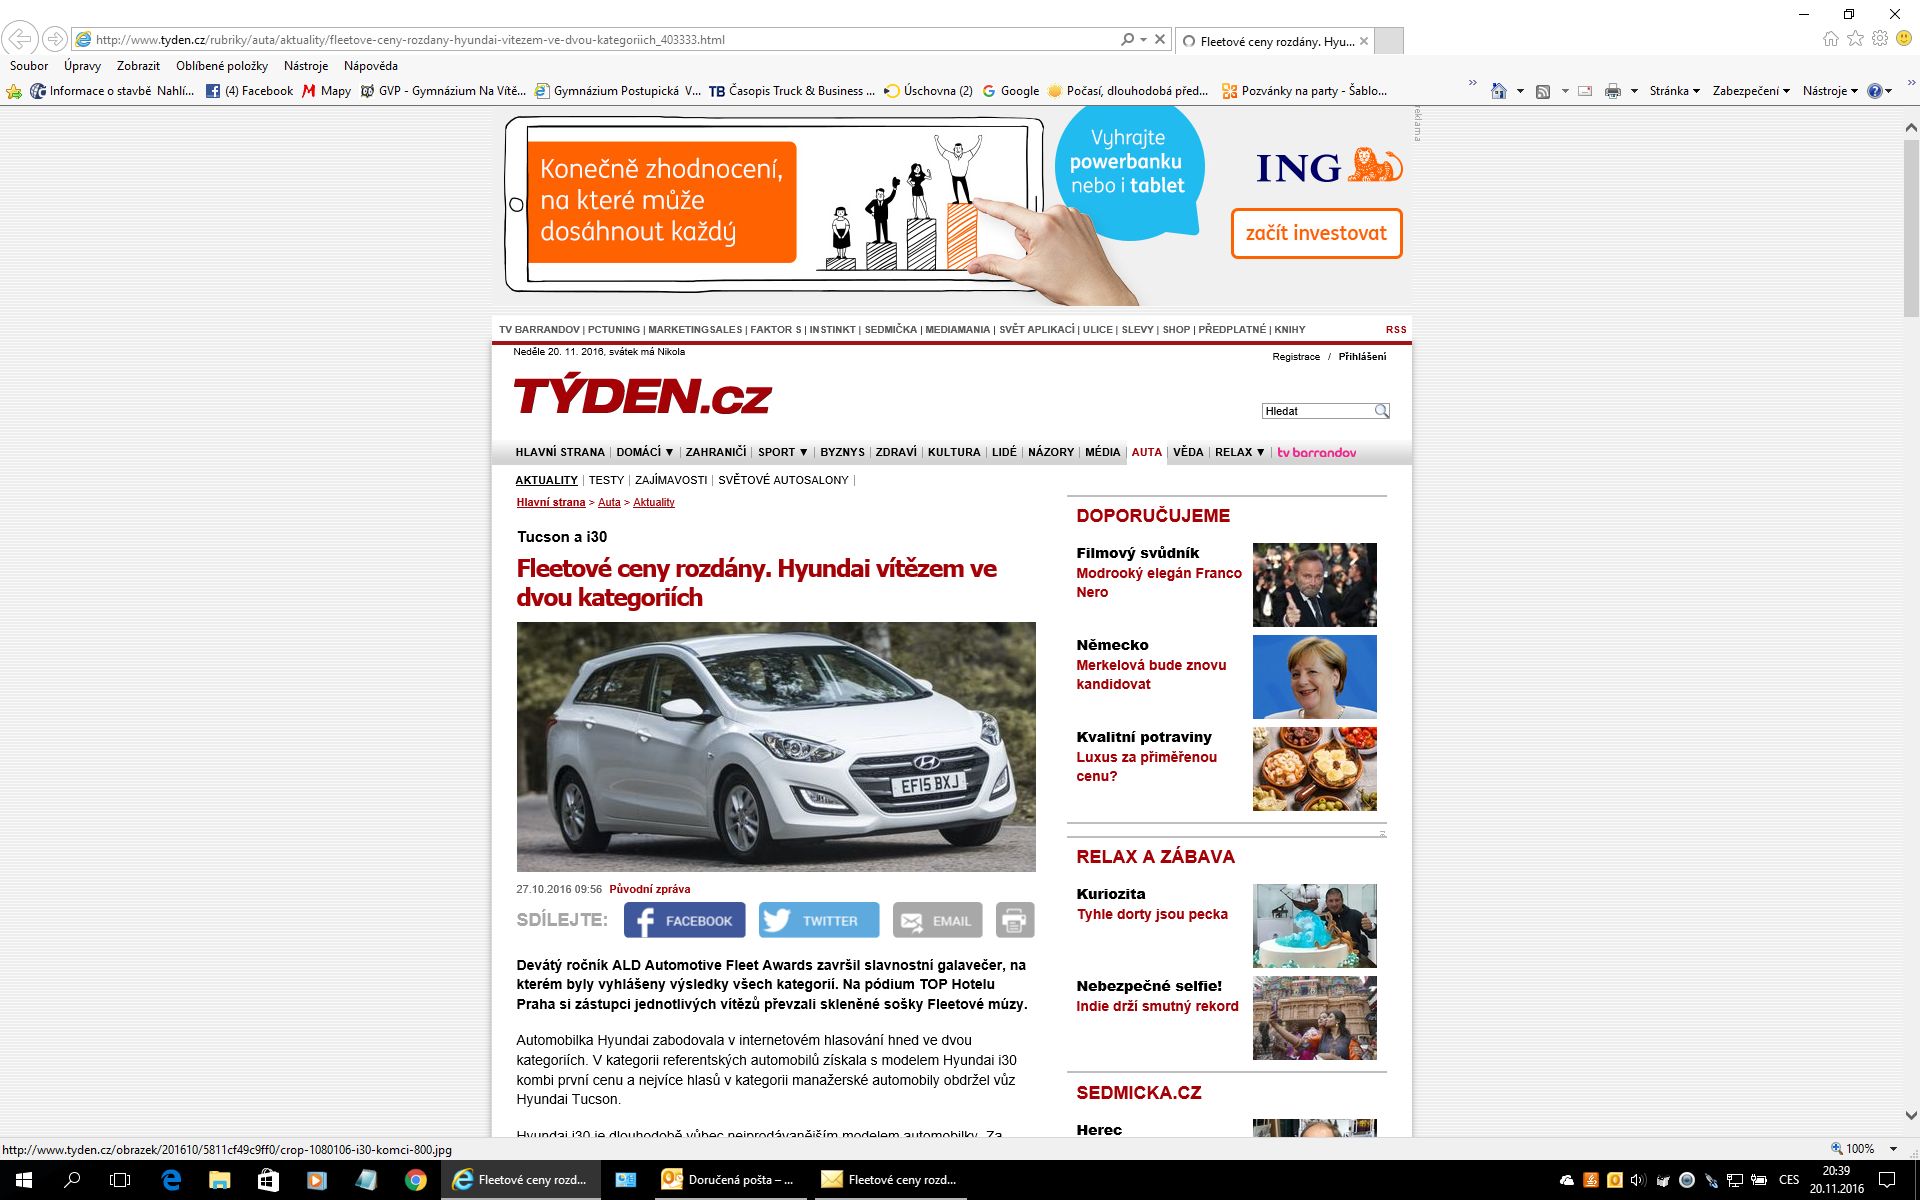Click the vertical scrollbar down arrow
This screenshot has height=1200, width=1920.
(1911, 1115)
